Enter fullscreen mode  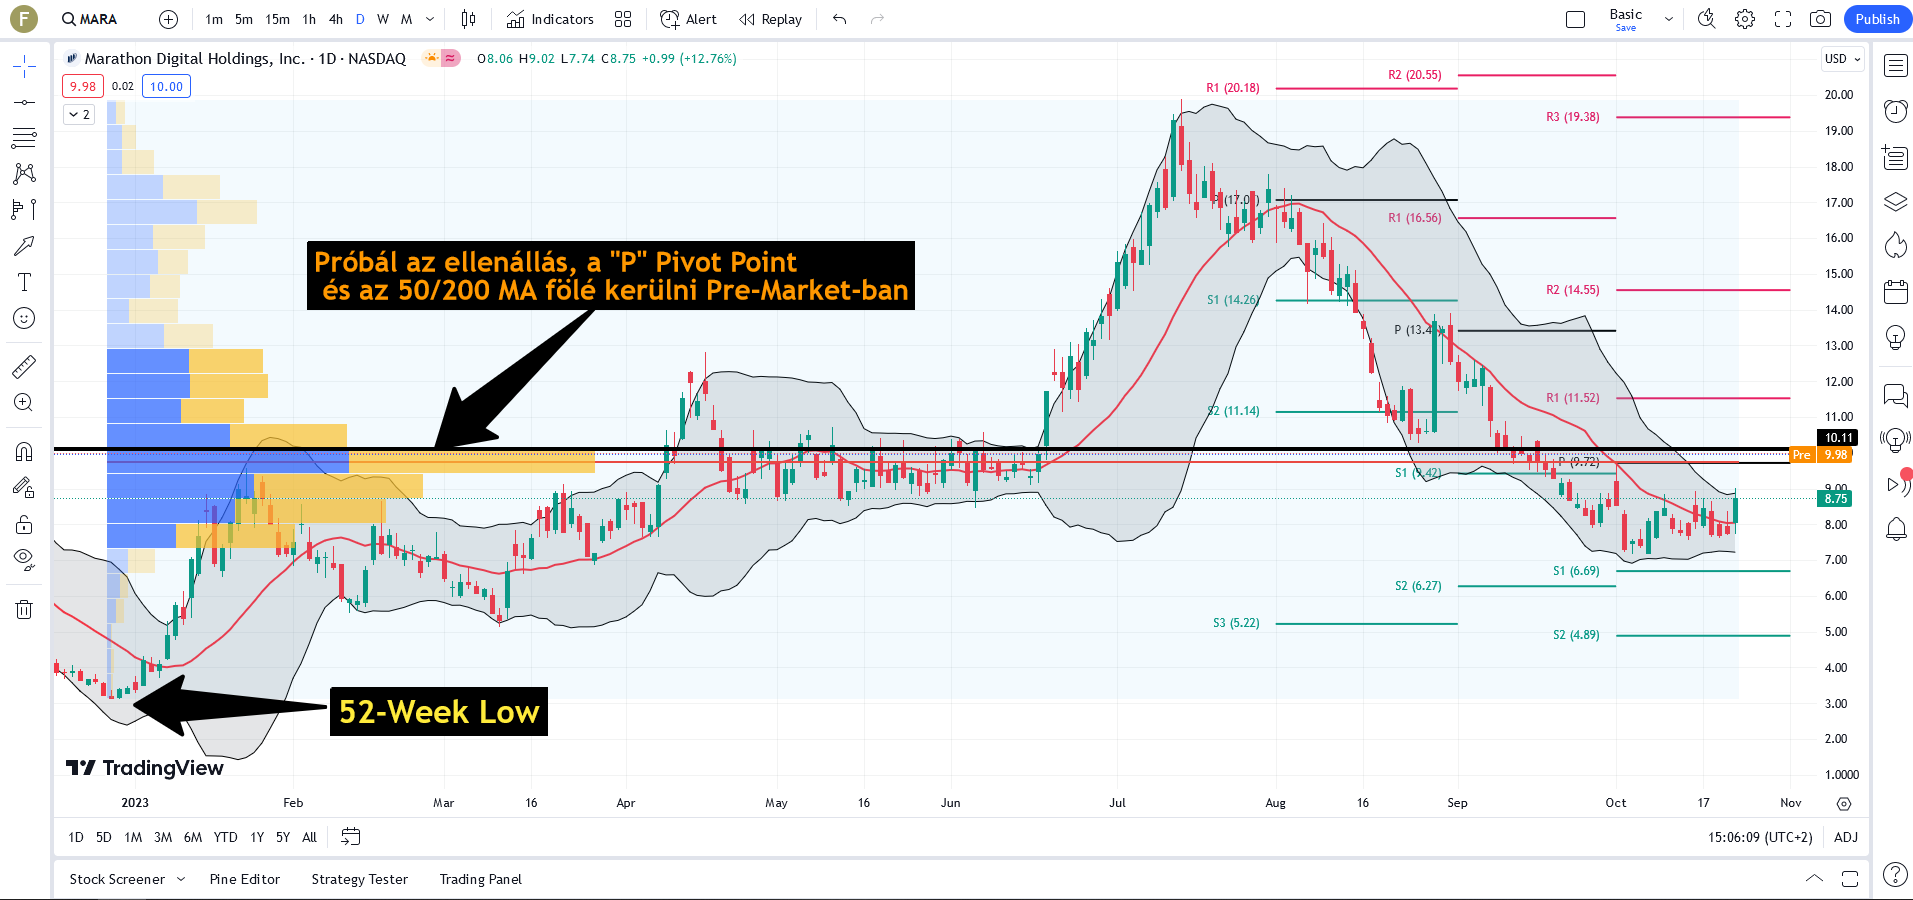click(x=1783, y=19)
